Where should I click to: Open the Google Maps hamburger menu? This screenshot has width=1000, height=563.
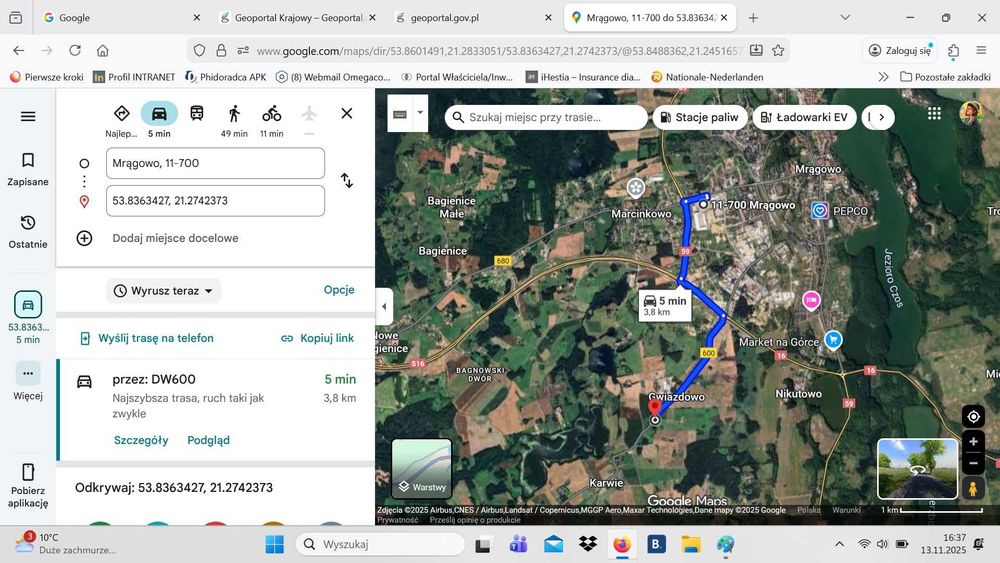(28, 116)
